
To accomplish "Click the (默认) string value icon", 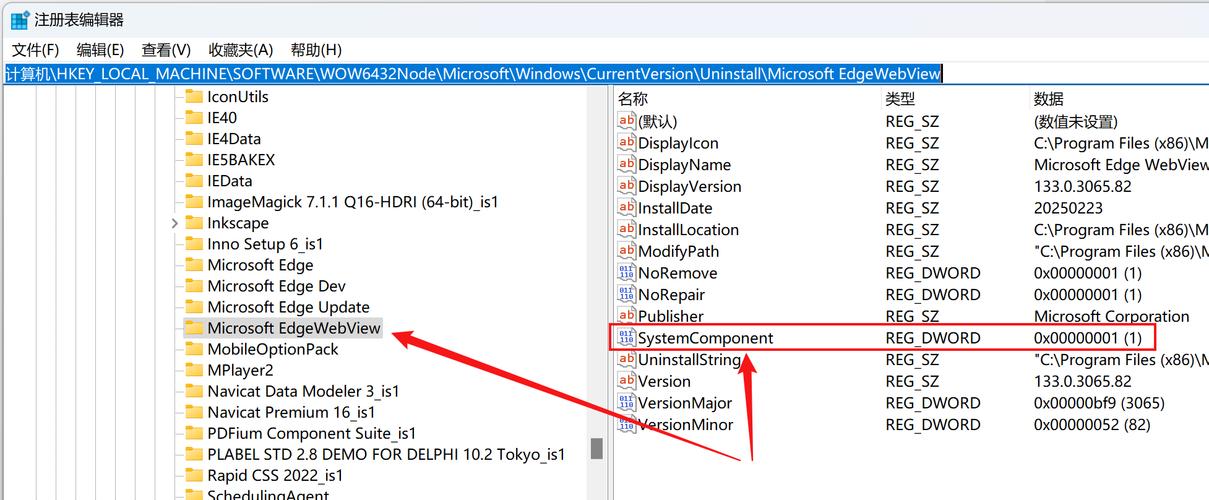I will point(627,121).
